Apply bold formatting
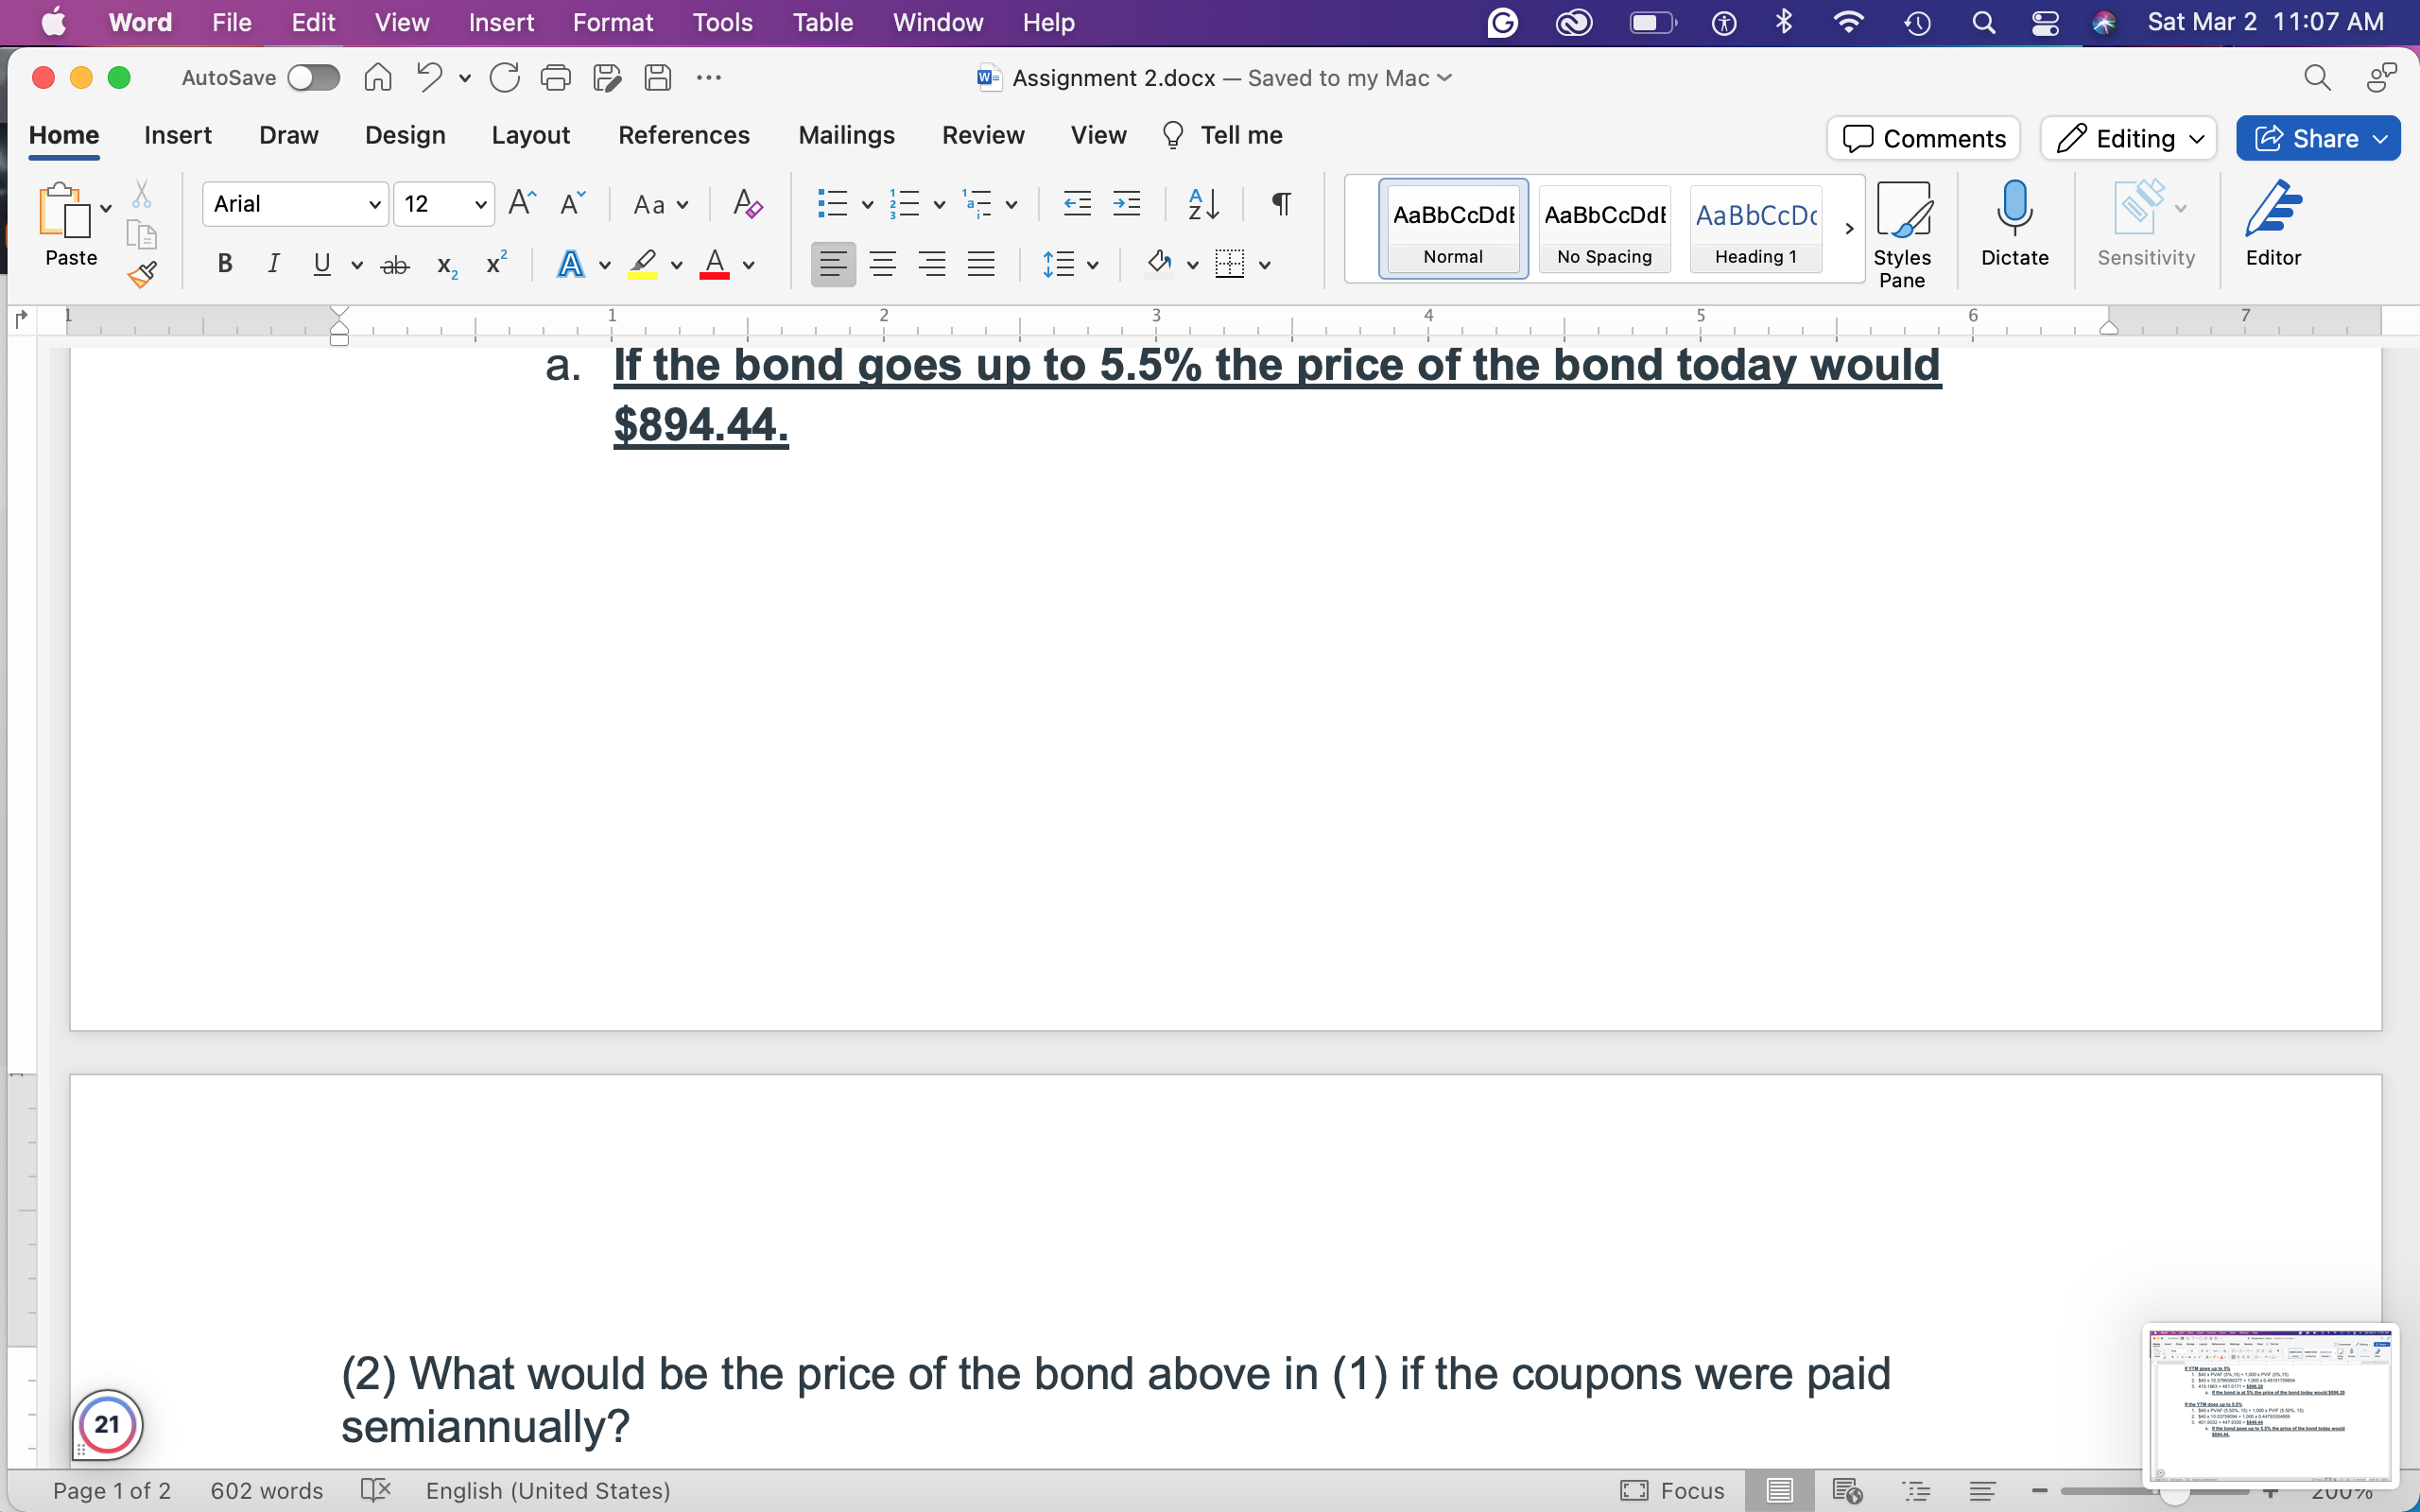The image size is (2420, 1512). tap(223, 263)
